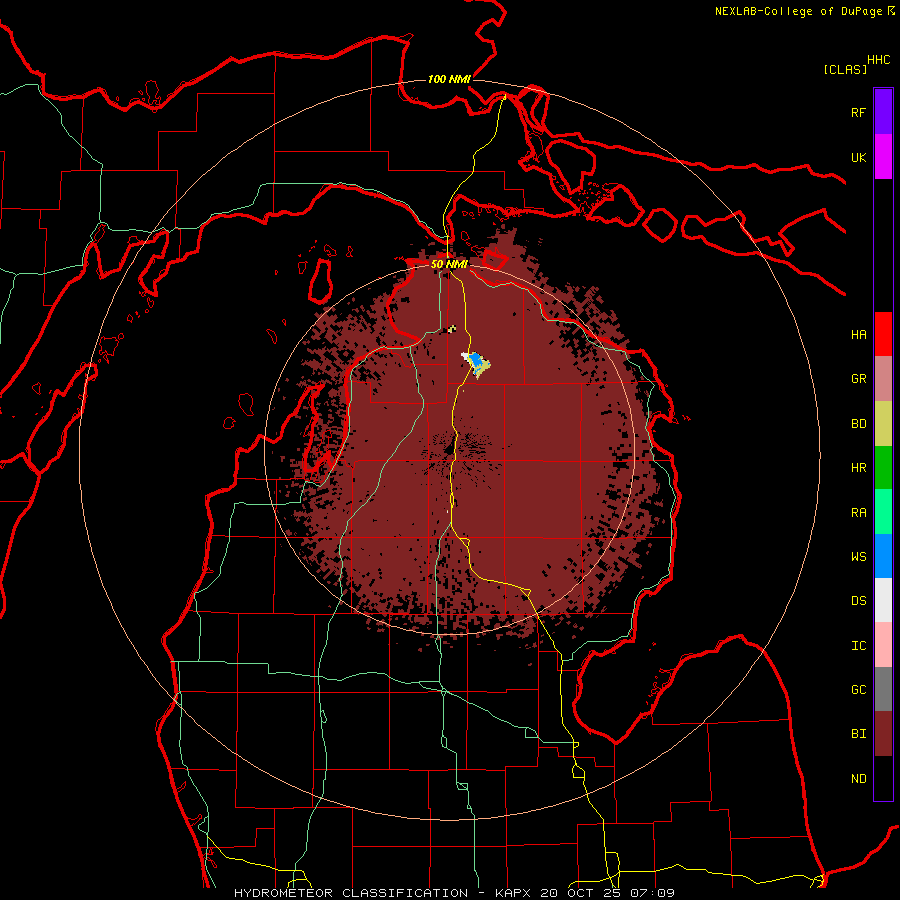Click the radar site center of starburst pattern
This screenshot has width=900, height=900.
pos(451,449)
